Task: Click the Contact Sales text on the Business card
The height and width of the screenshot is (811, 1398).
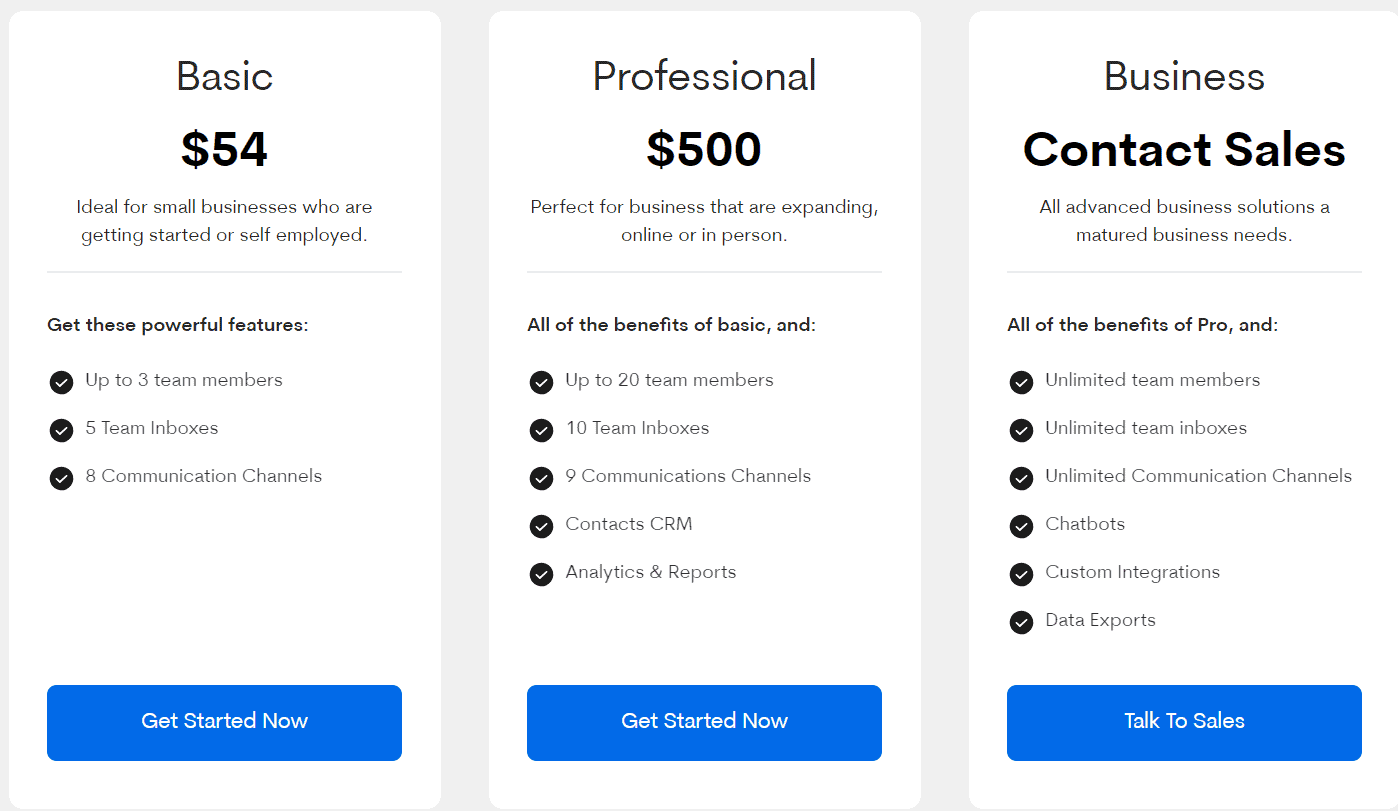Action: click(1184, 150)
